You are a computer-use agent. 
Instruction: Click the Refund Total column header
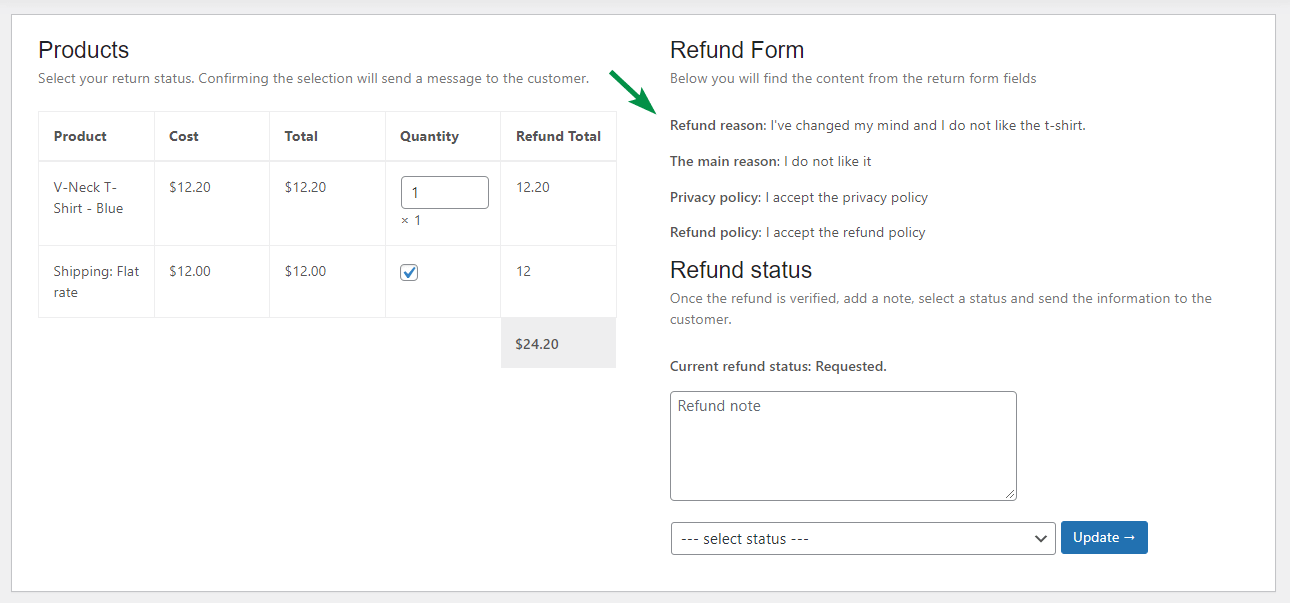pyautogui.click(x=558, y=136)
